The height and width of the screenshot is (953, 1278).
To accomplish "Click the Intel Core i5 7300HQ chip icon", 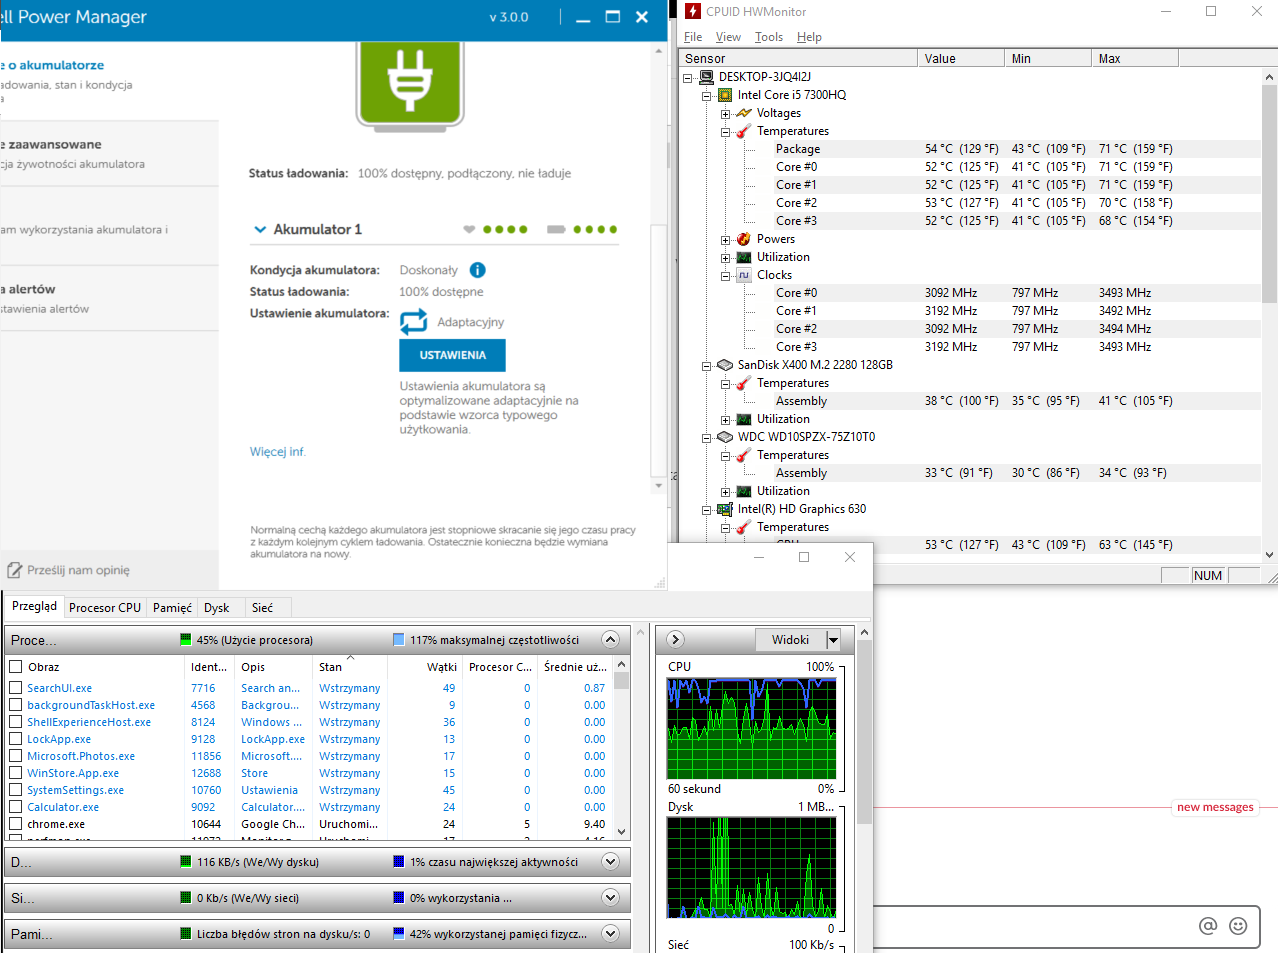I will (725, 95).
